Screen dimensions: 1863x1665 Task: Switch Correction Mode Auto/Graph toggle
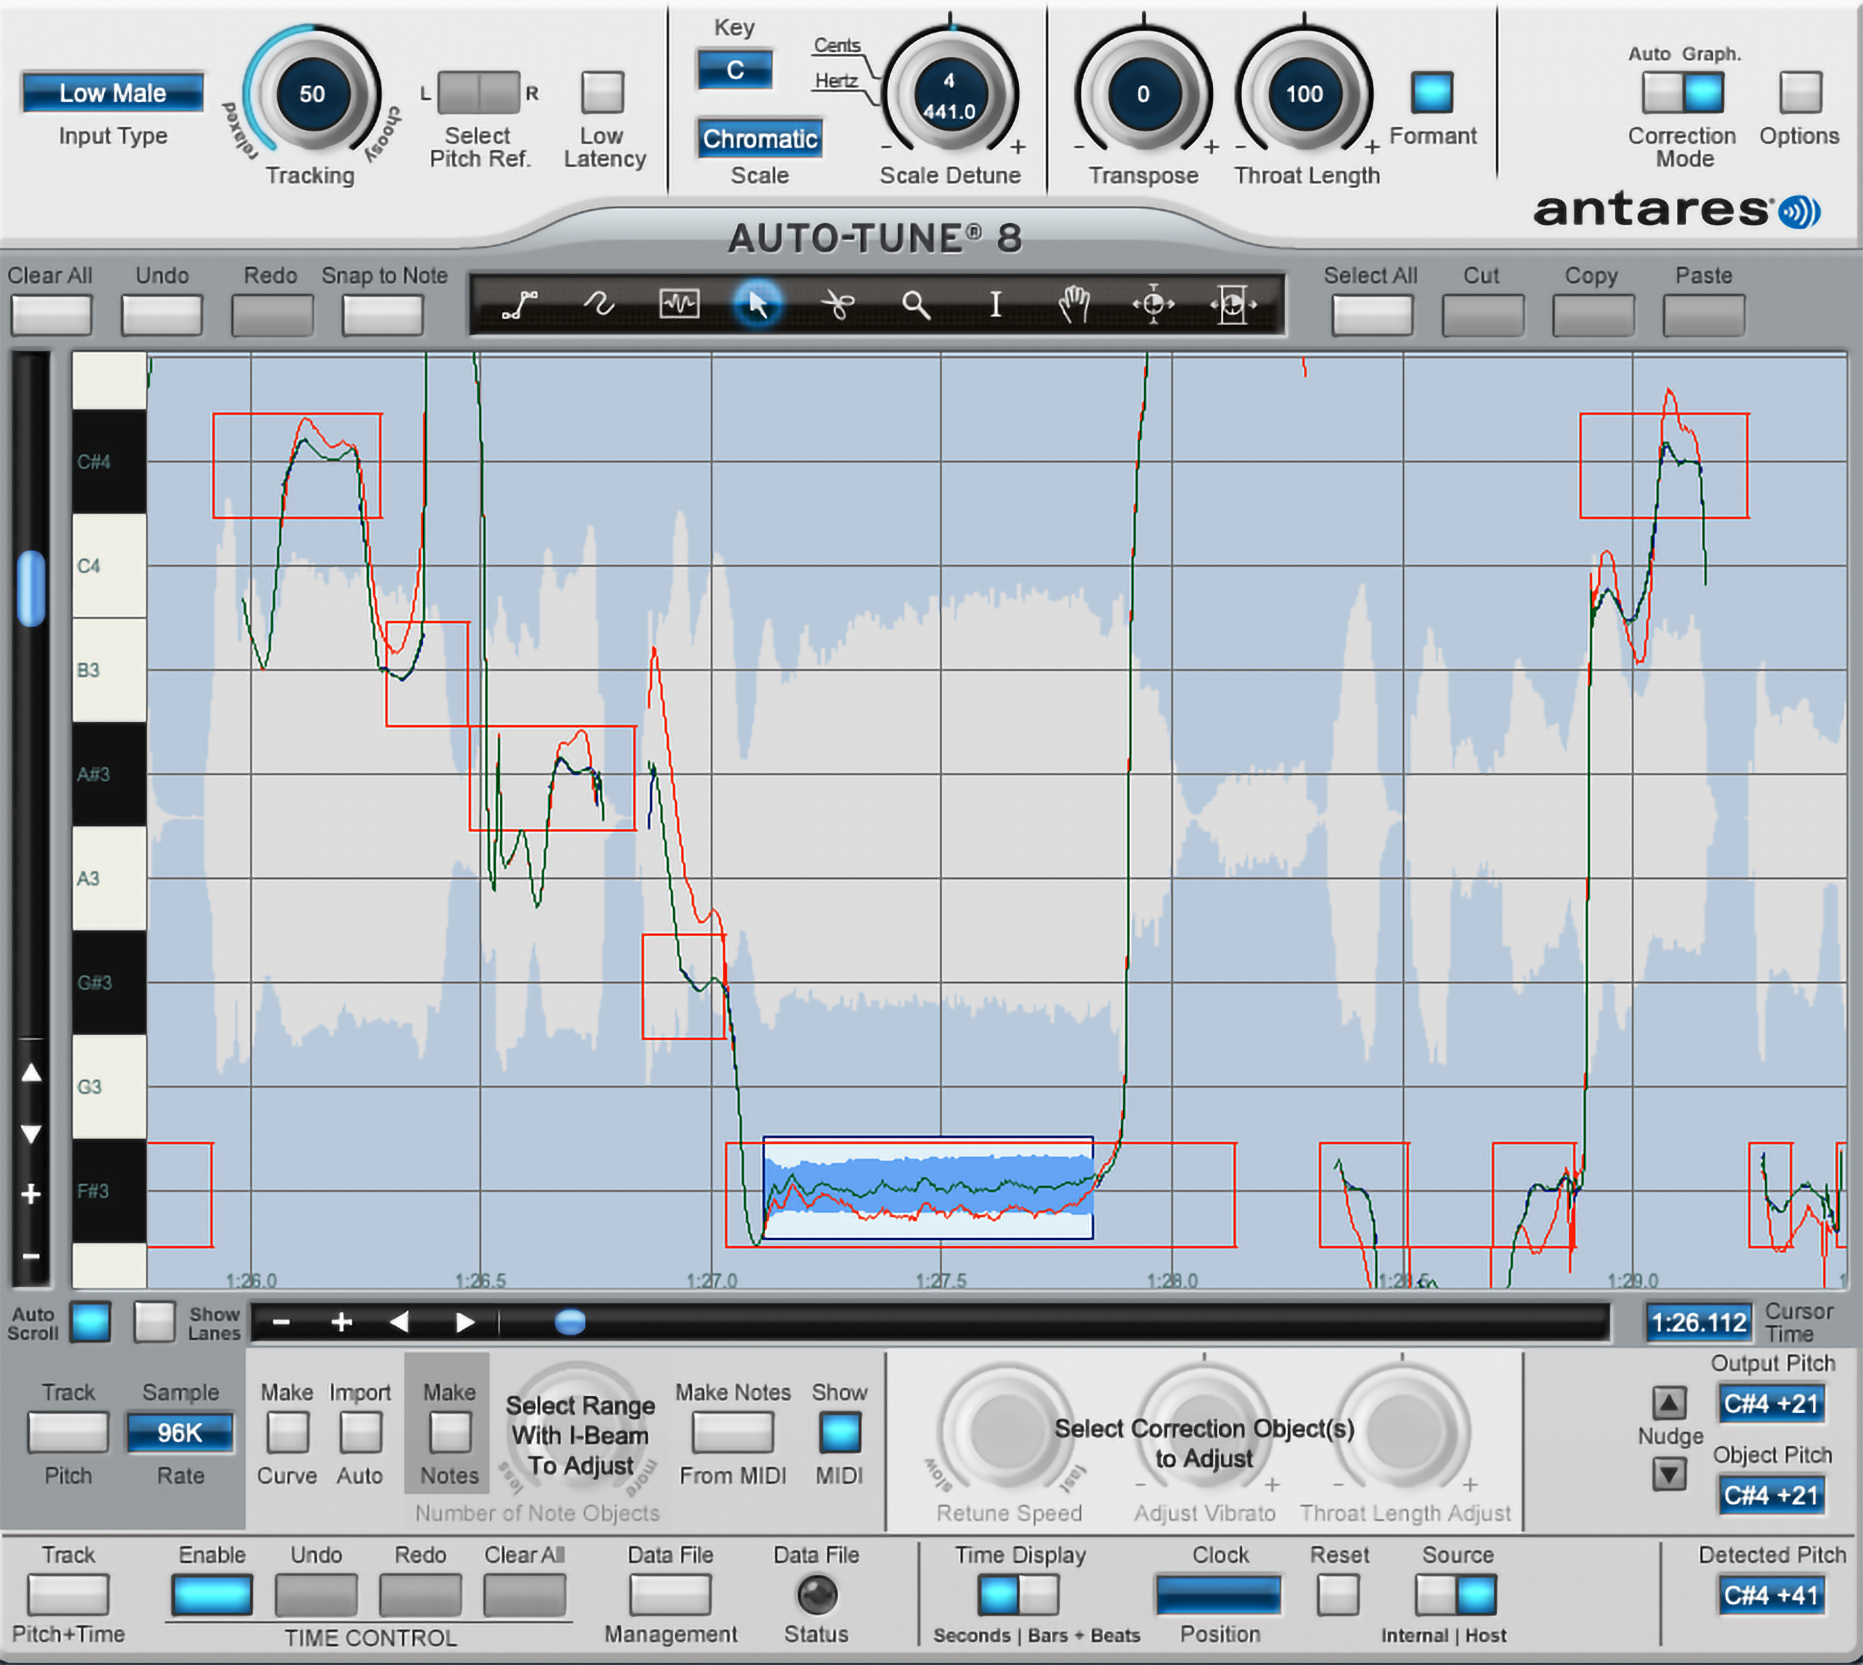1683,92
